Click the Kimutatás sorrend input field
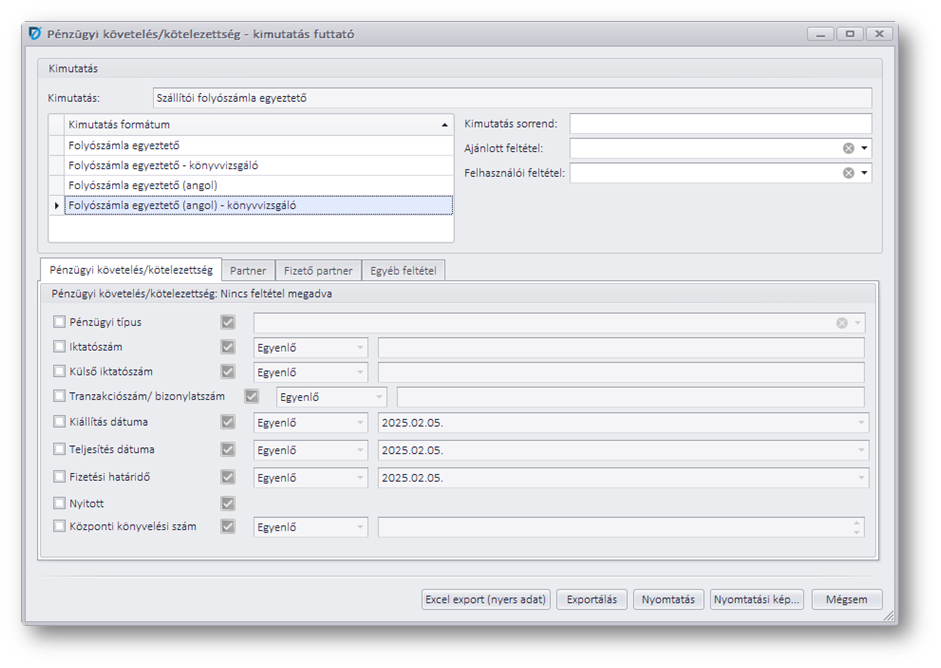 click(720, 124)
